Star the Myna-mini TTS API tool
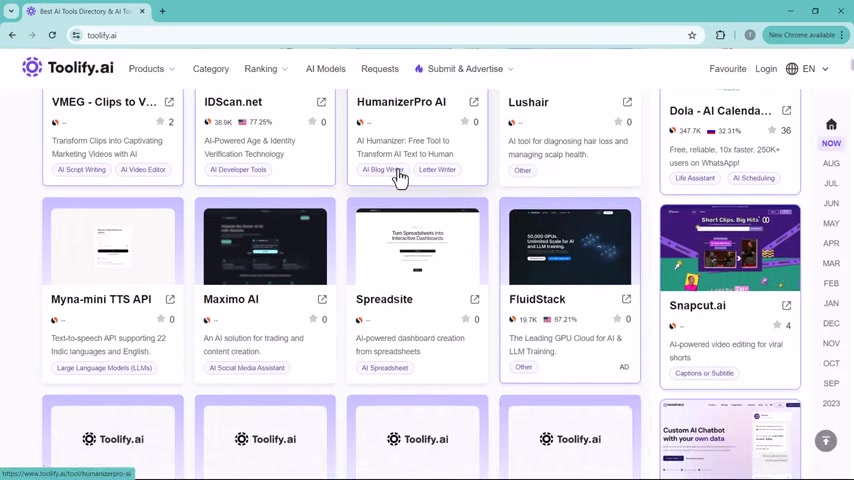854x480 pixels. (x=161, y=319)
